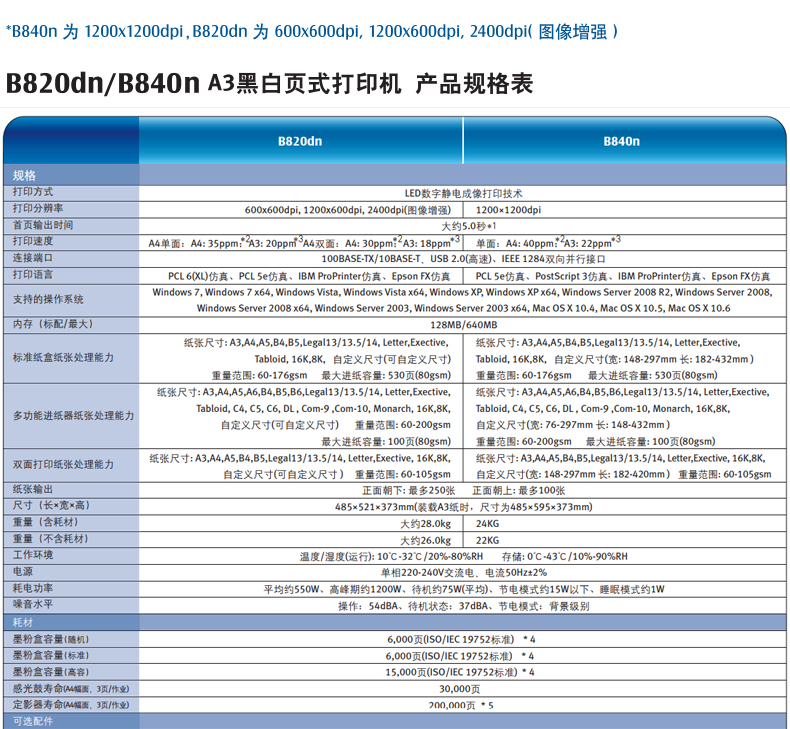This screenshot has width=790, height=729.
Task: Select the '128MB/640MB' memory value
Action: [464, 325]
